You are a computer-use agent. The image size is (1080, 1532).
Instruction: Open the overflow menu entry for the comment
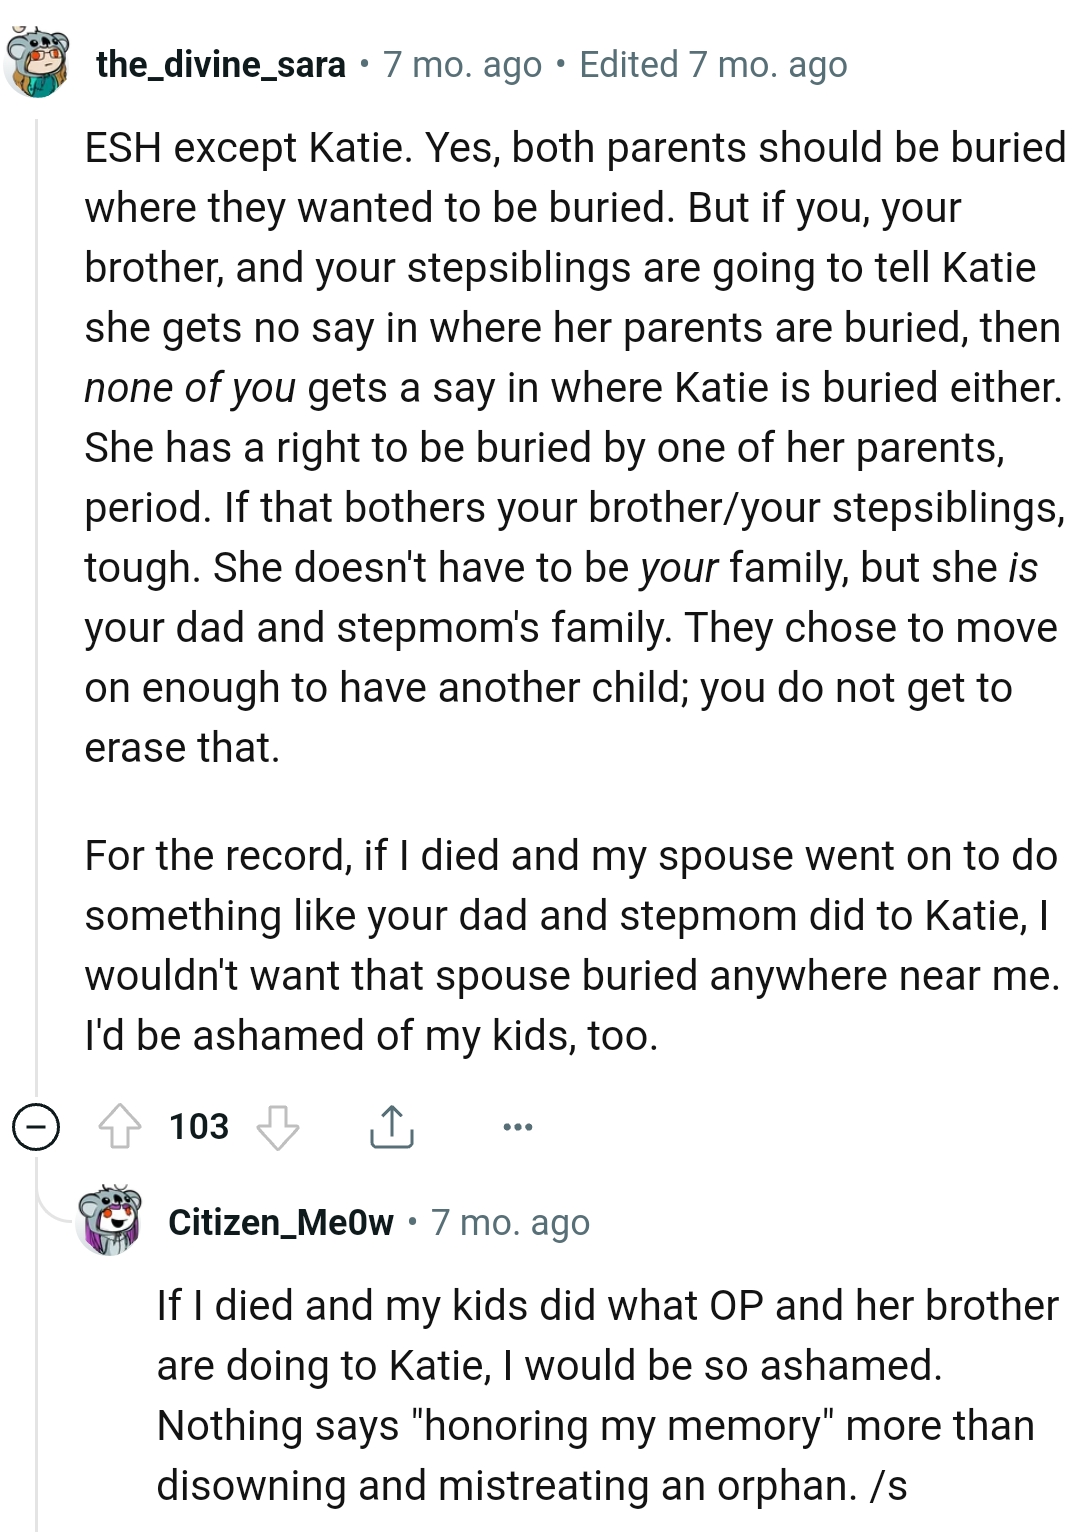[x=516, y=1126]
